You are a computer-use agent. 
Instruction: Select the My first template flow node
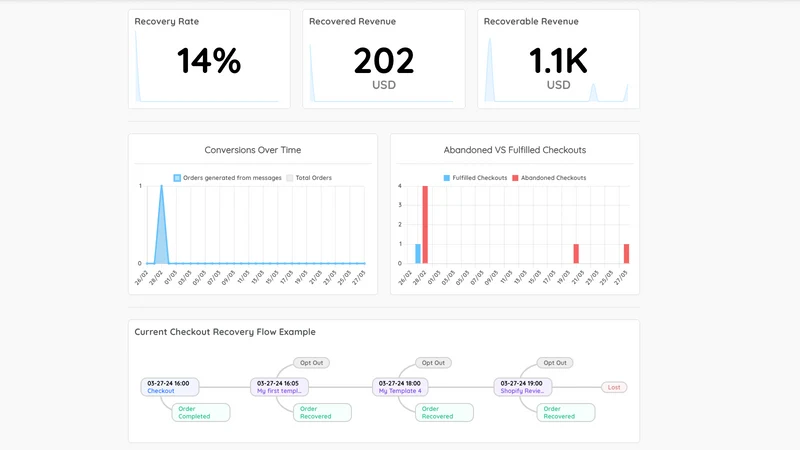(280, 387)
